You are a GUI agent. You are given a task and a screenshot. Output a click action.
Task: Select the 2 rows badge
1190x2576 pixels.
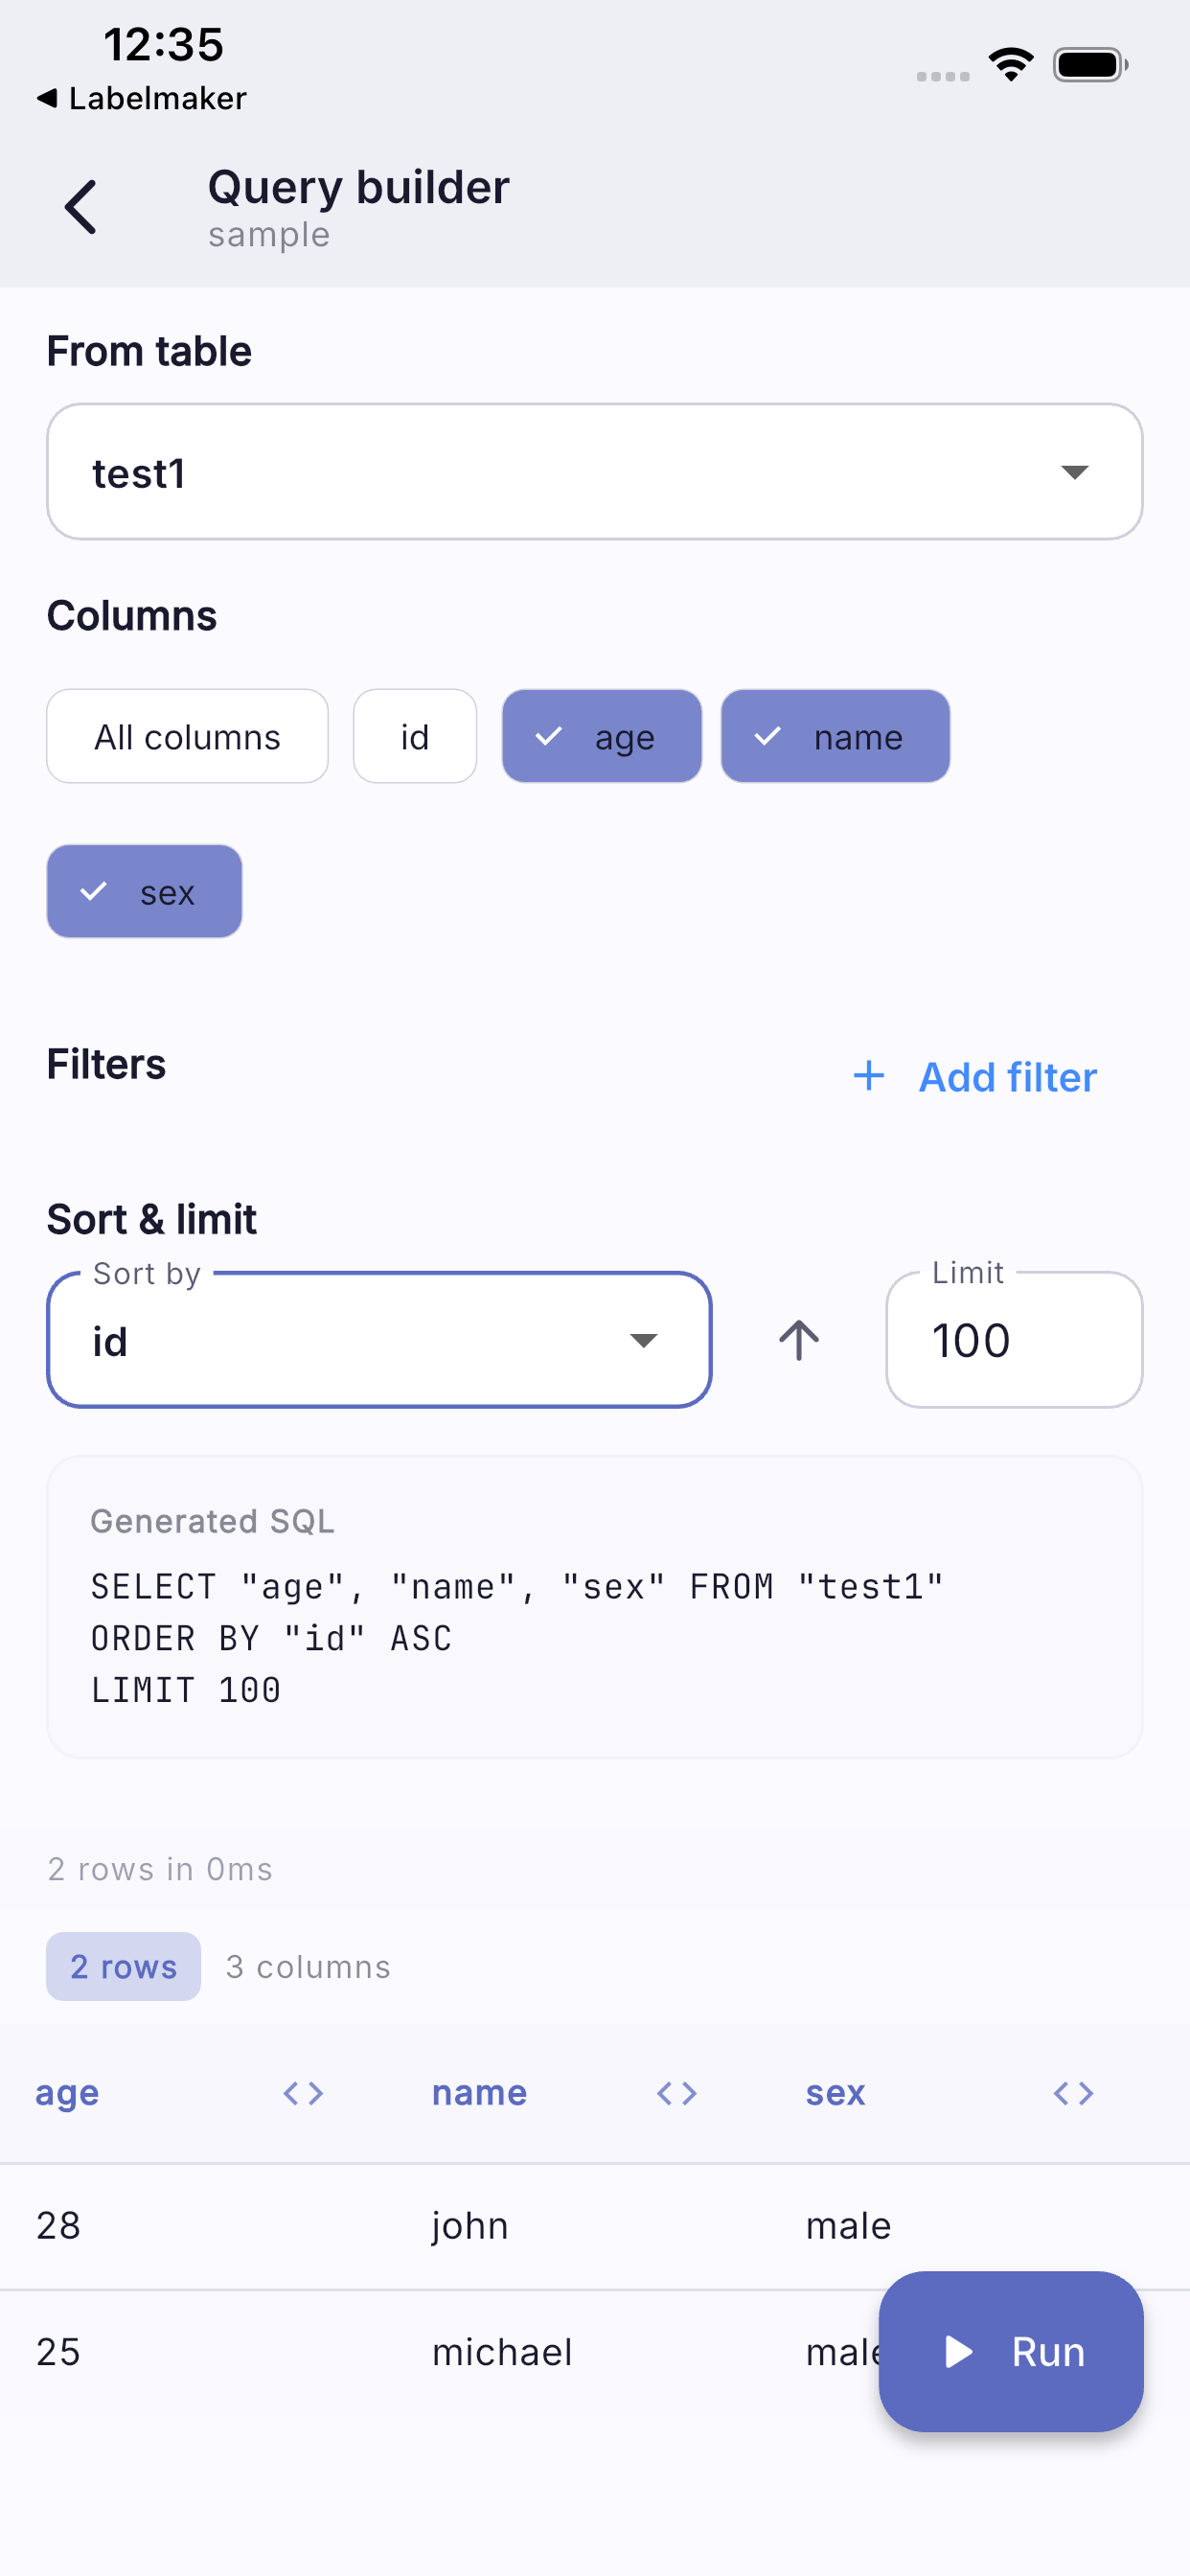click(x=124, y=1966)
